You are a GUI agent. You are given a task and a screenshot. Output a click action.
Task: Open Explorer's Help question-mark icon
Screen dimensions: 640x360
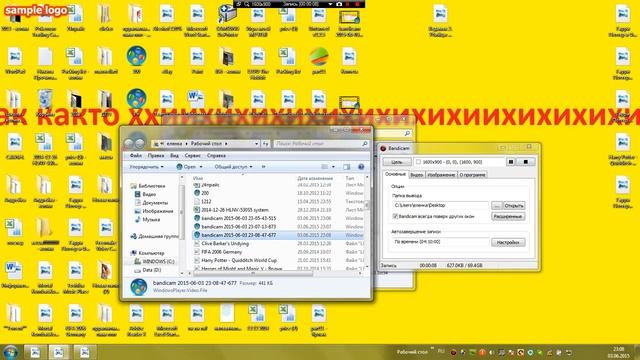coord(361,167)
